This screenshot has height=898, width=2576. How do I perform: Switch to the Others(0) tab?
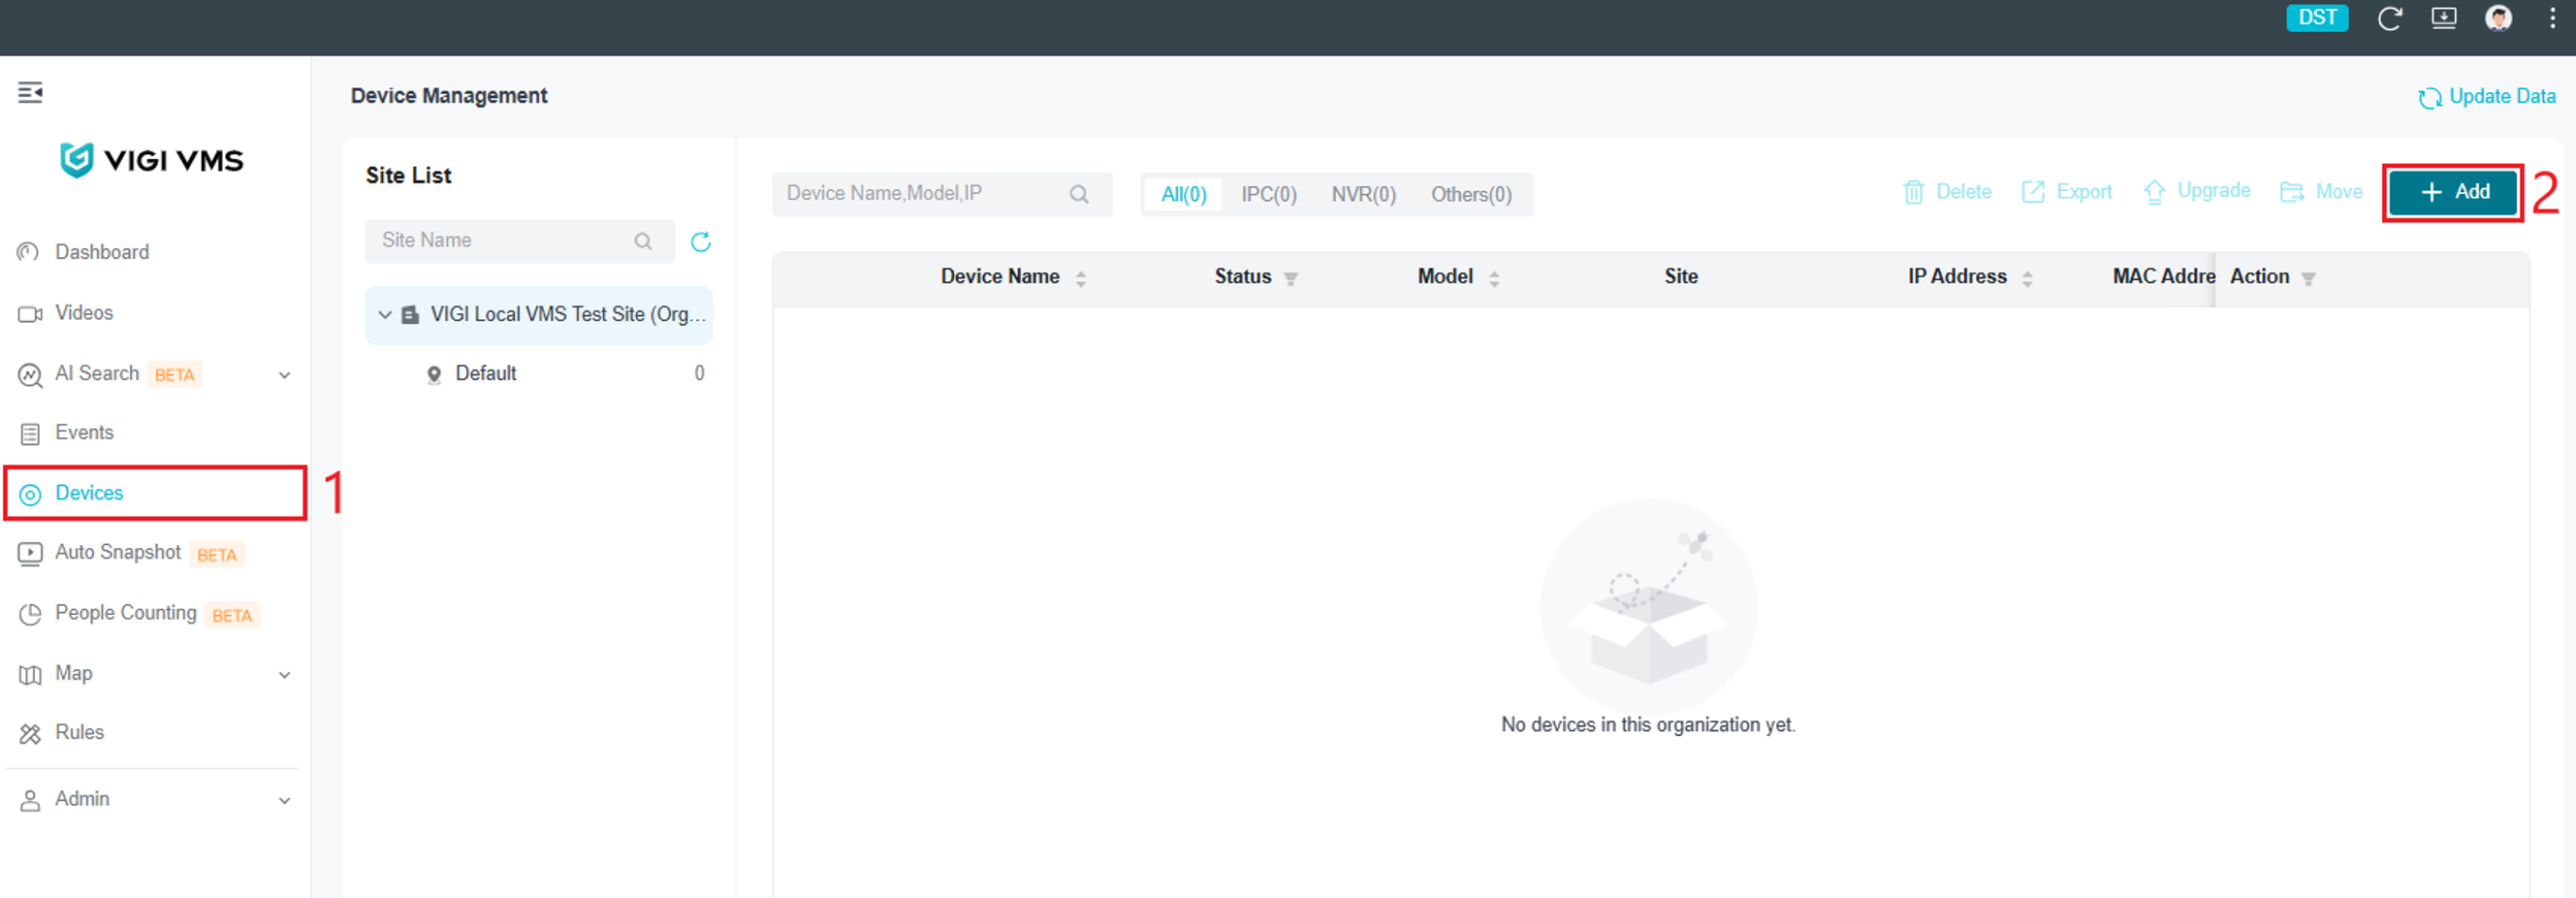click(1471, 194)
